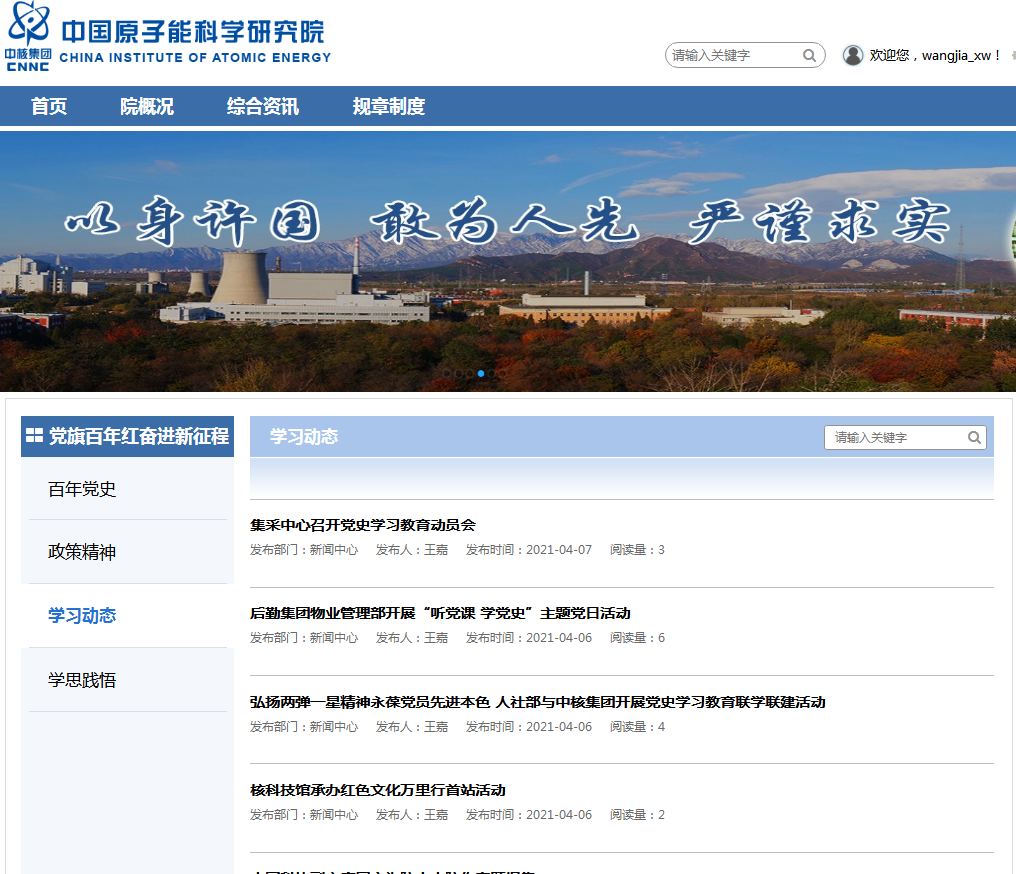1016x874 pixels.
Task: Open the 院概况 navigation menu
Action: click(147, 107)
